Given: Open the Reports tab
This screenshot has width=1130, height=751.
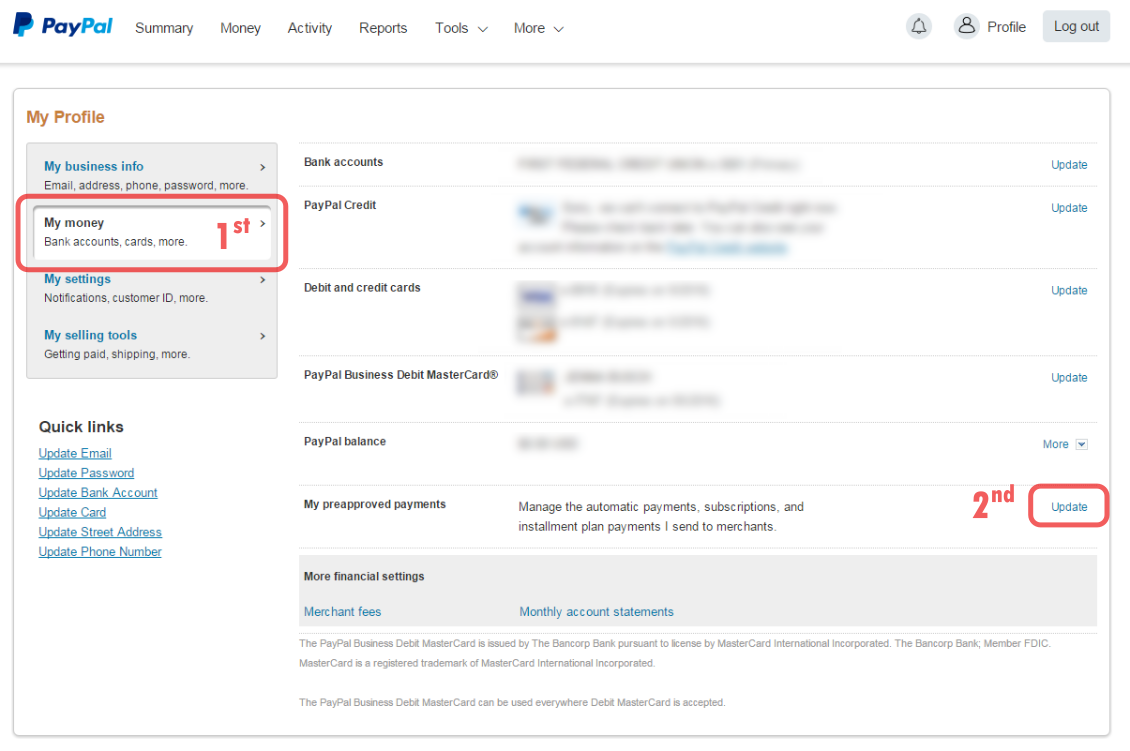Looking at the screenshot, I should [383, 28].
